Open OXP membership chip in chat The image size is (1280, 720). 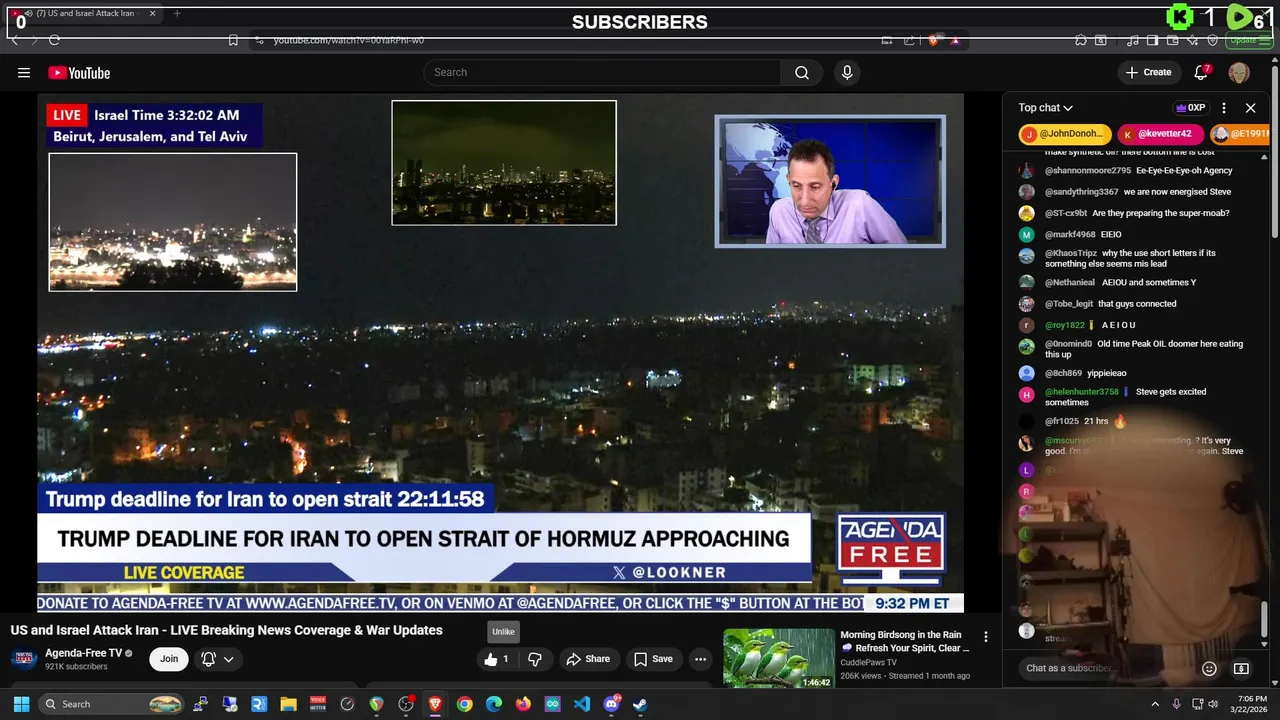(x=1190, y=108)
